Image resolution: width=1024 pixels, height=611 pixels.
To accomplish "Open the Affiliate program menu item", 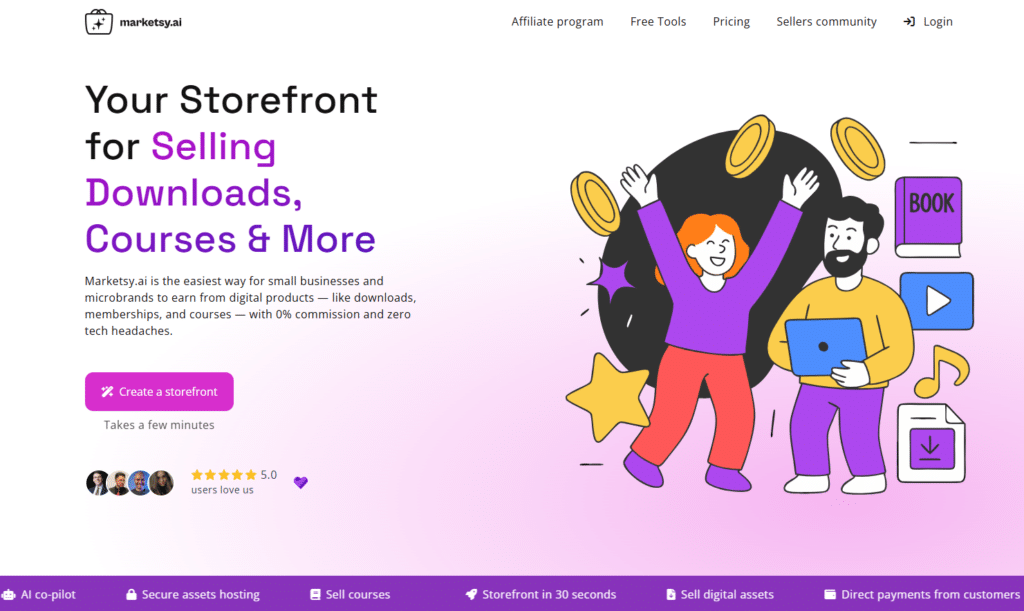I will pos(557,22).
